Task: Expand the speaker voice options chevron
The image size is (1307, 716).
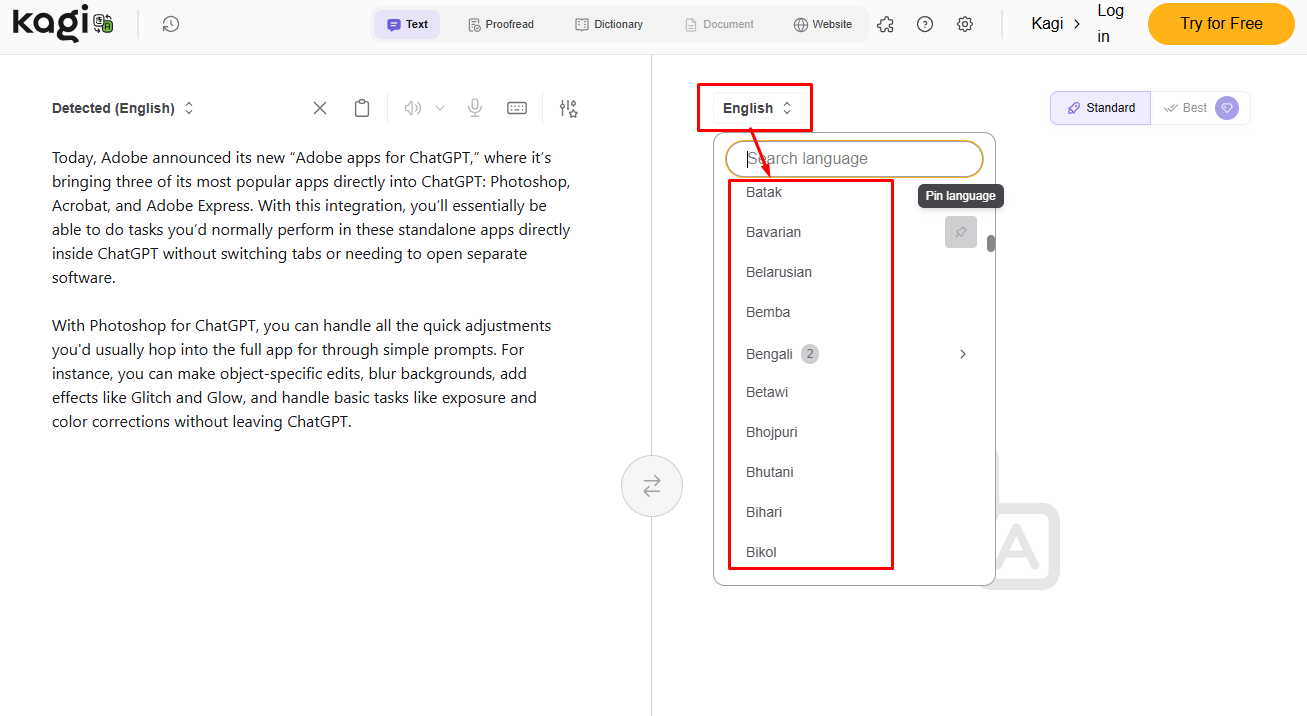Action: click(x=439, y=107)
